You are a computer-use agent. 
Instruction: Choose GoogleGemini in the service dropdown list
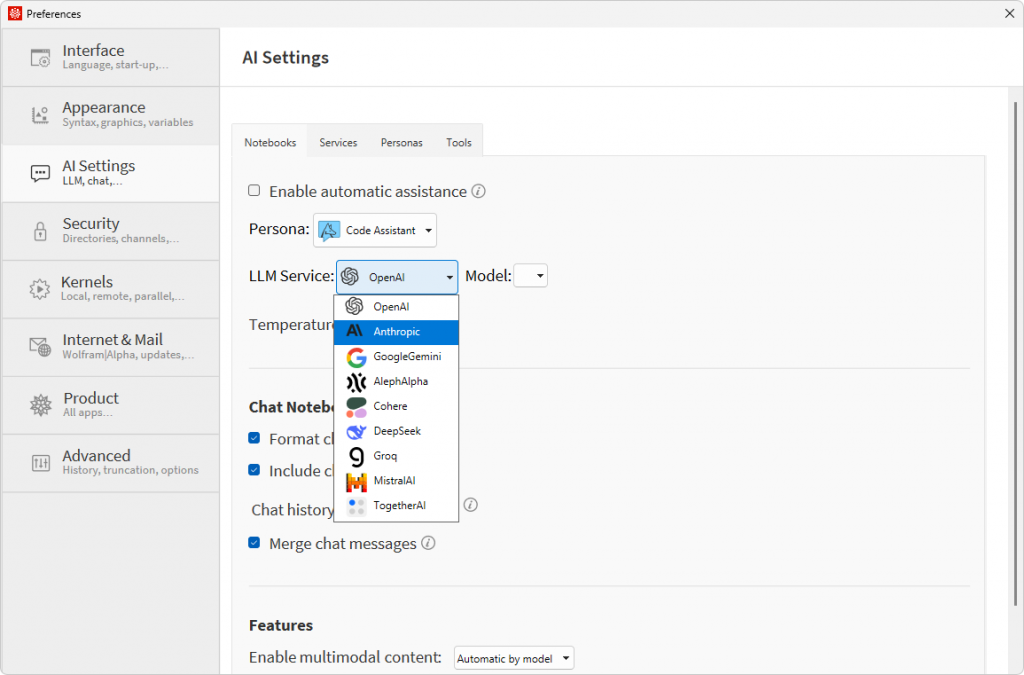396,356
